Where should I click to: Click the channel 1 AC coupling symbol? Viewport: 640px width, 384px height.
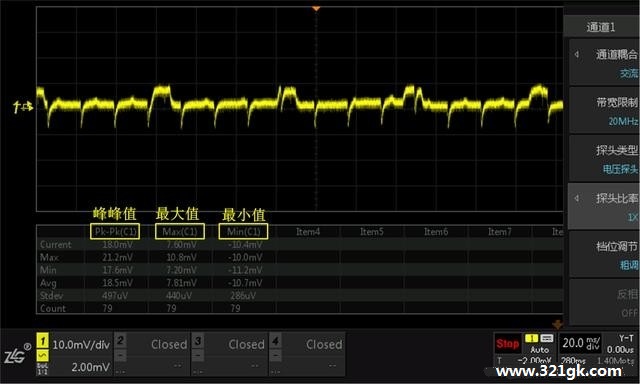click(42, 356)
